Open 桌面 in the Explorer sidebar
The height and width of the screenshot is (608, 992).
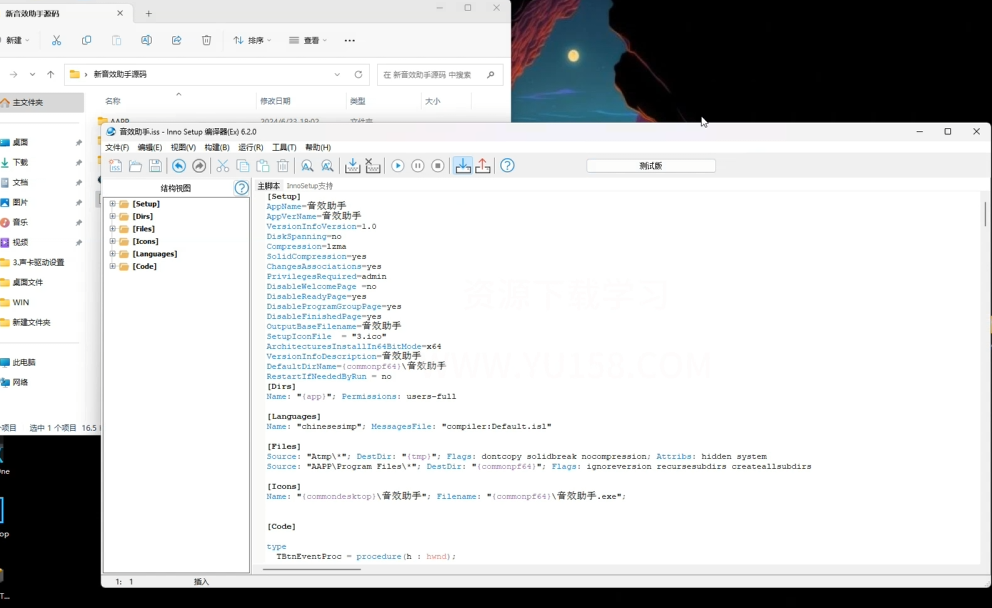20,142
